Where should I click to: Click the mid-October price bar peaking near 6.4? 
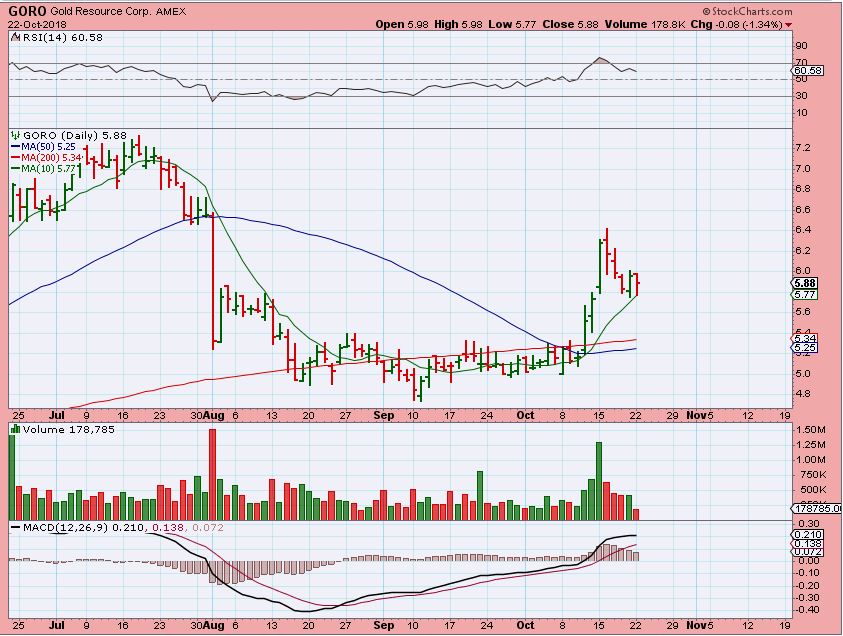click(606, 251)
